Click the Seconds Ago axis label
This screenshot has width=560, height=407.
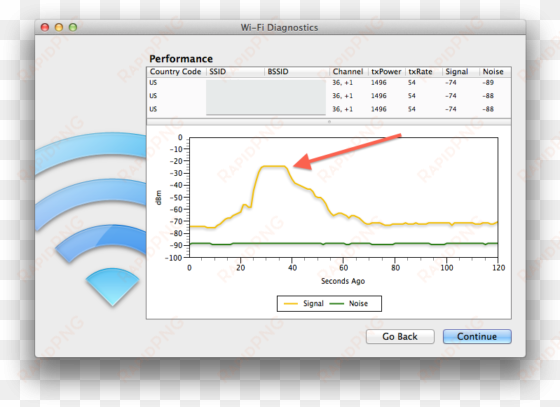343,281
